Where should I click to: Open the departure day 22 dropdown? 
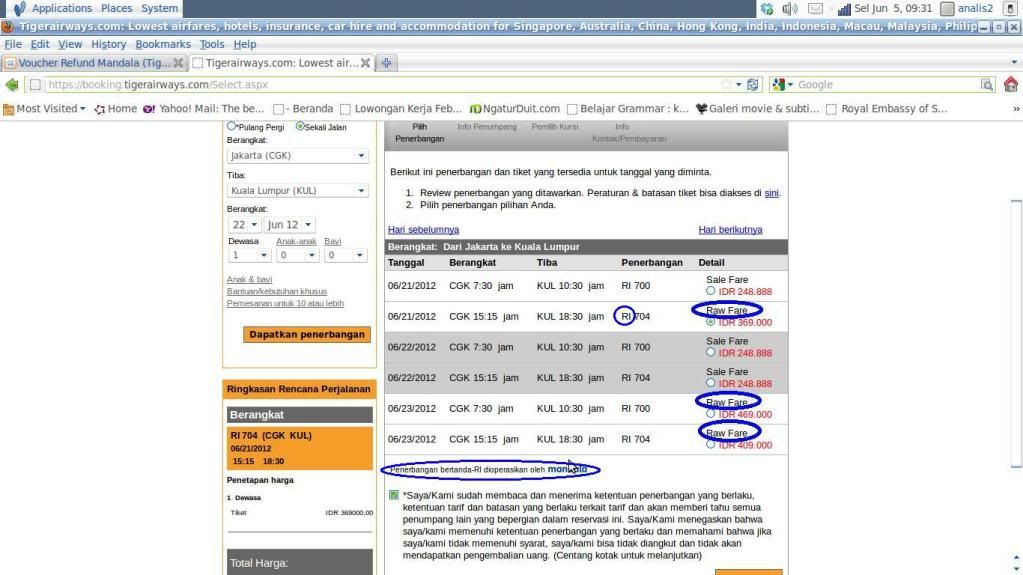pos(244,225)
